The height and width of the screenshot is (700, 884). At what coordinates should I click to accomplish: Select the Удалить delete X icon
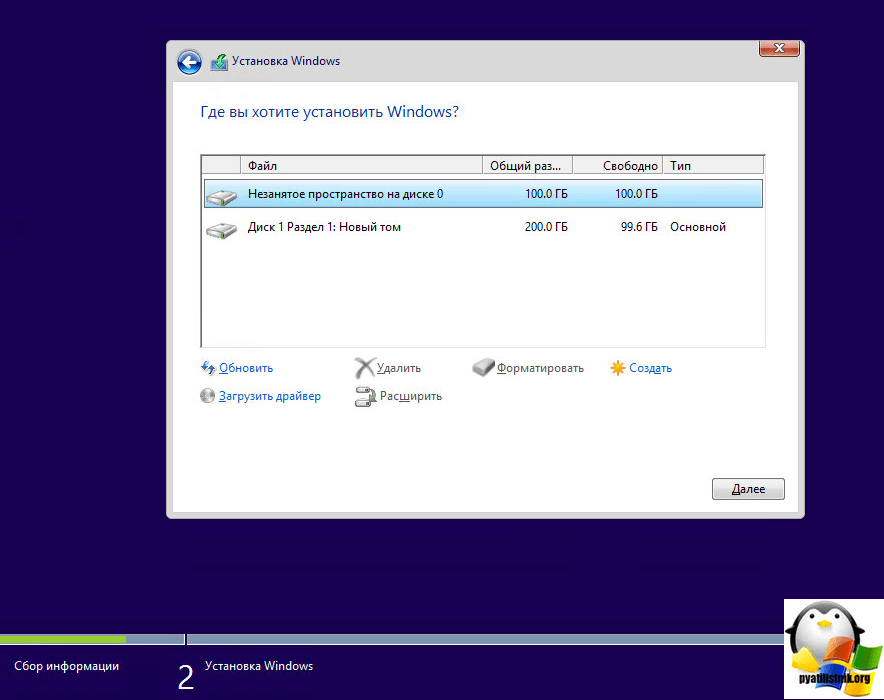366,367
